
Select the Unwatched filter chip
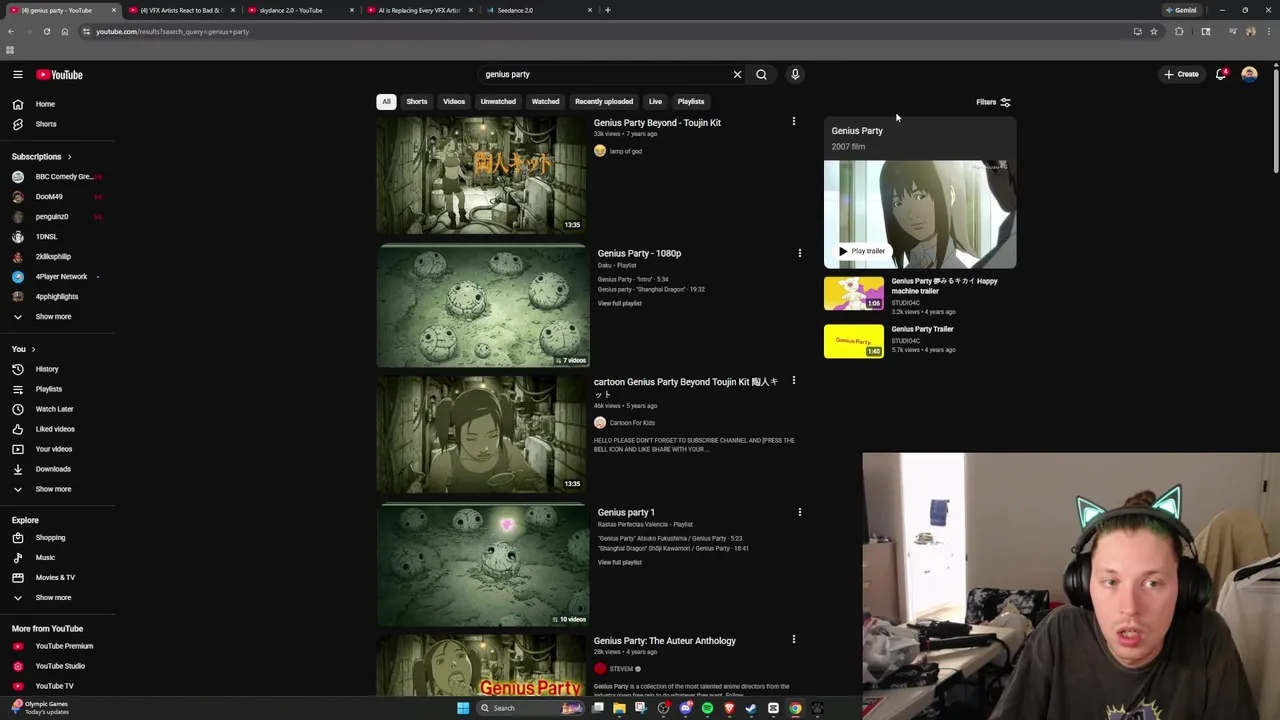coord(498,101)
